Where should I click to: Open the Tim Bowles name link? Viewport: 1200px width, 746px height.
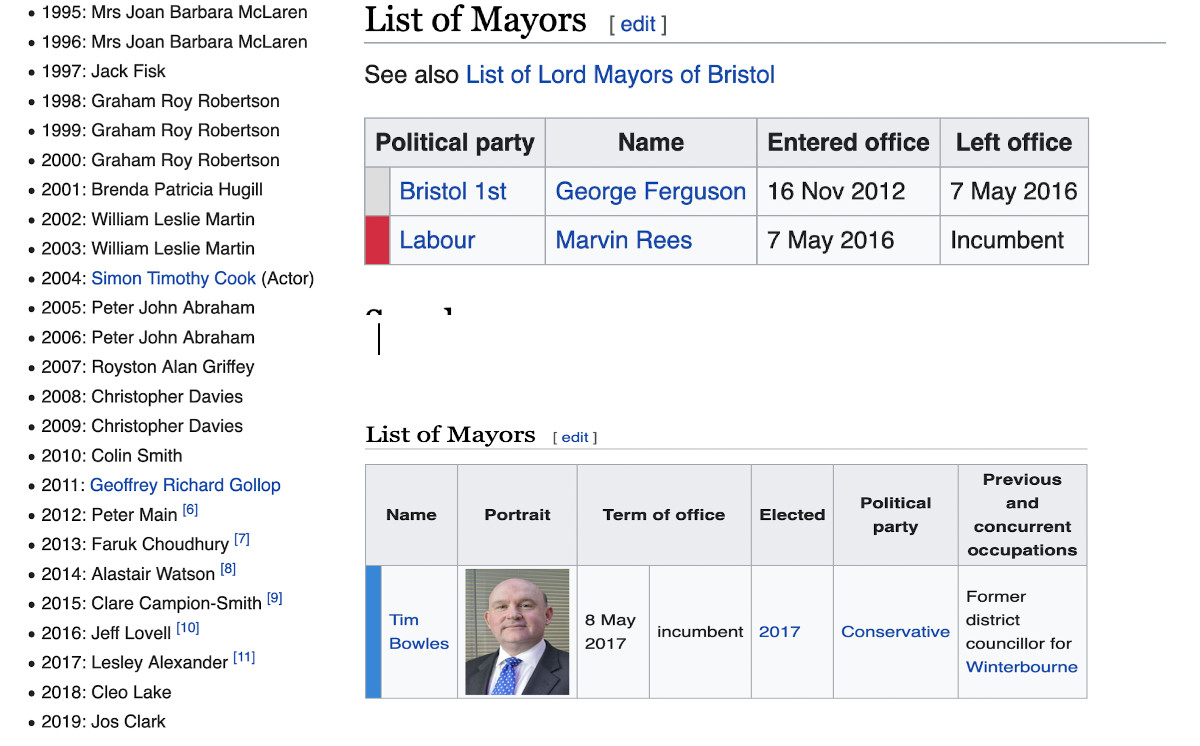click(418, 631)
